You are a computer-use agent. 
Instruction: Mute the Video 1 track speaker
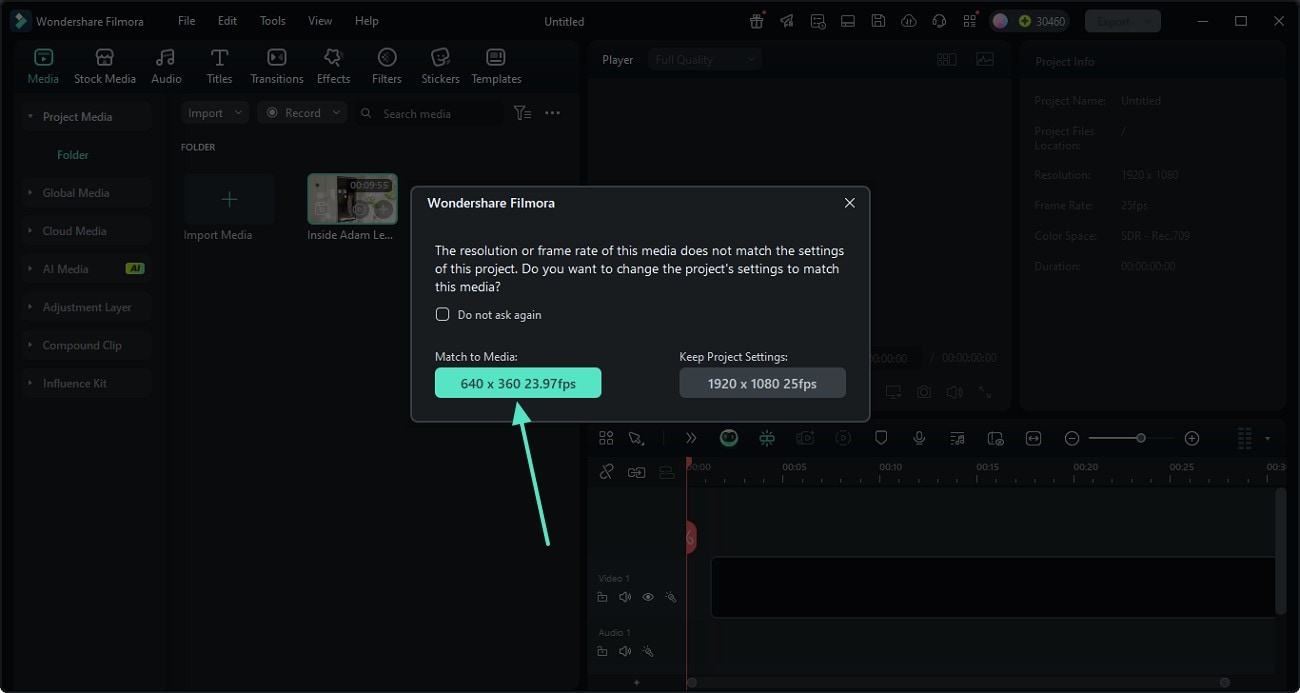pos(625,597)
